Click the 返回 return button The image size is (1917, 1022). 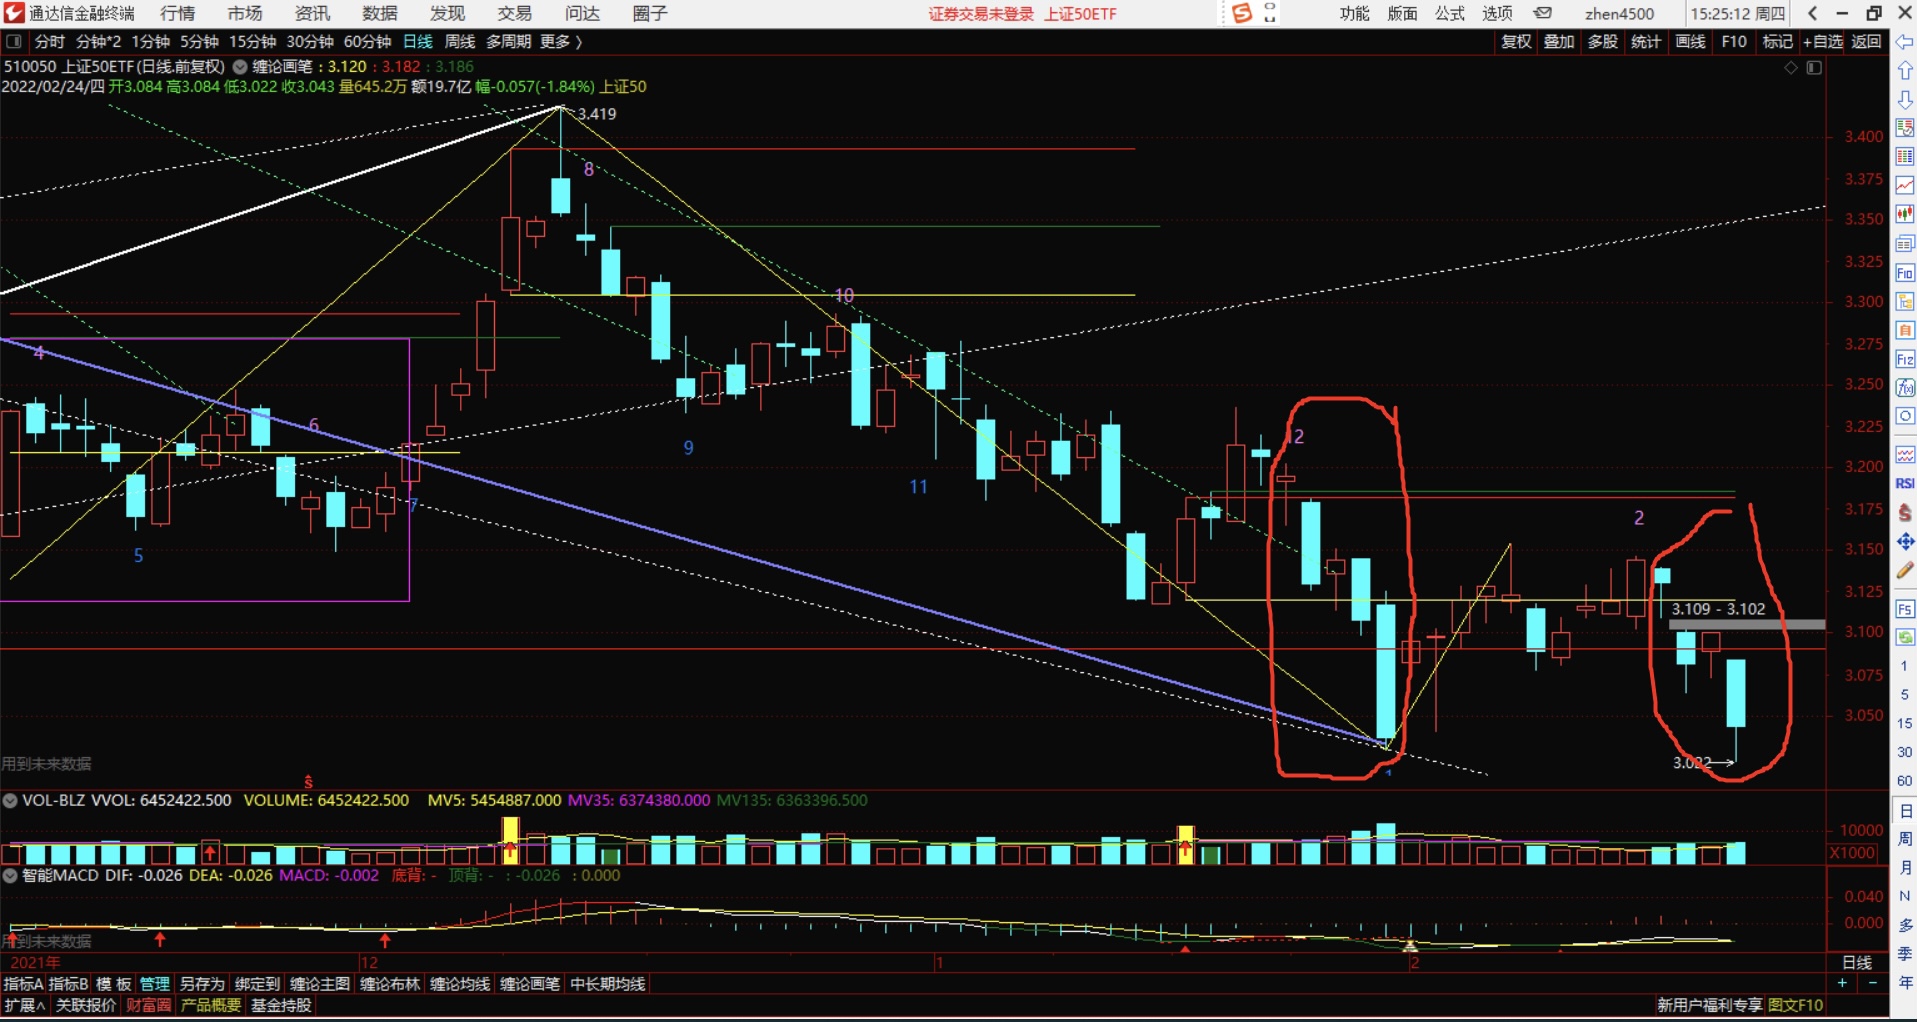1867,42
